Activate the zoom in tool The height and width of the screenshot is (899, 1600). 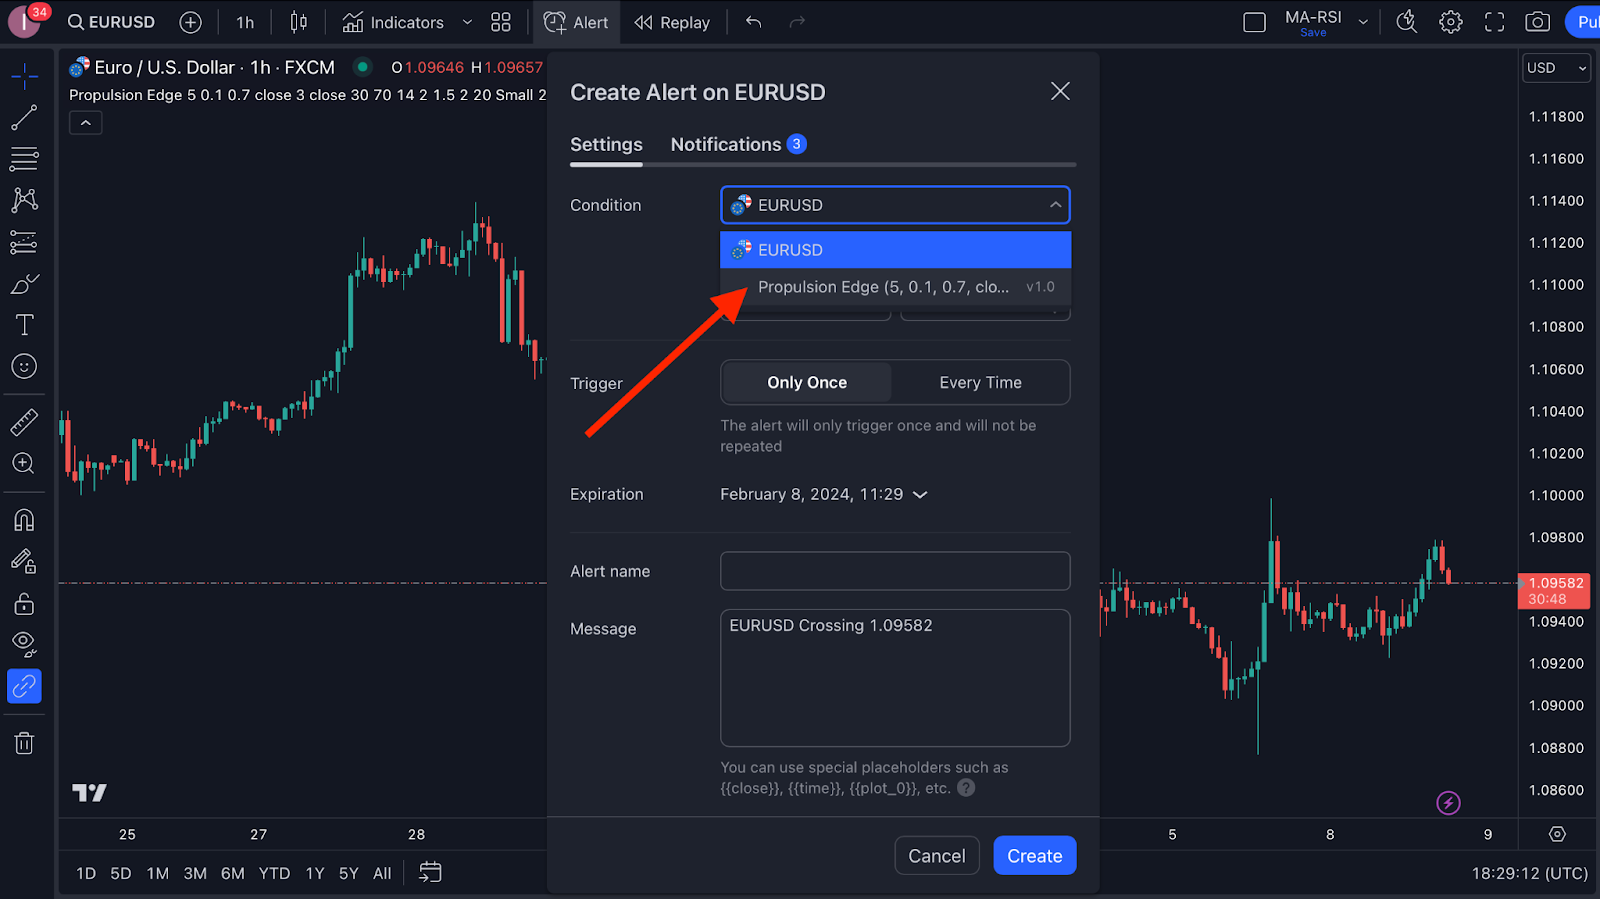pyautogui.click(x=24, y=464)
